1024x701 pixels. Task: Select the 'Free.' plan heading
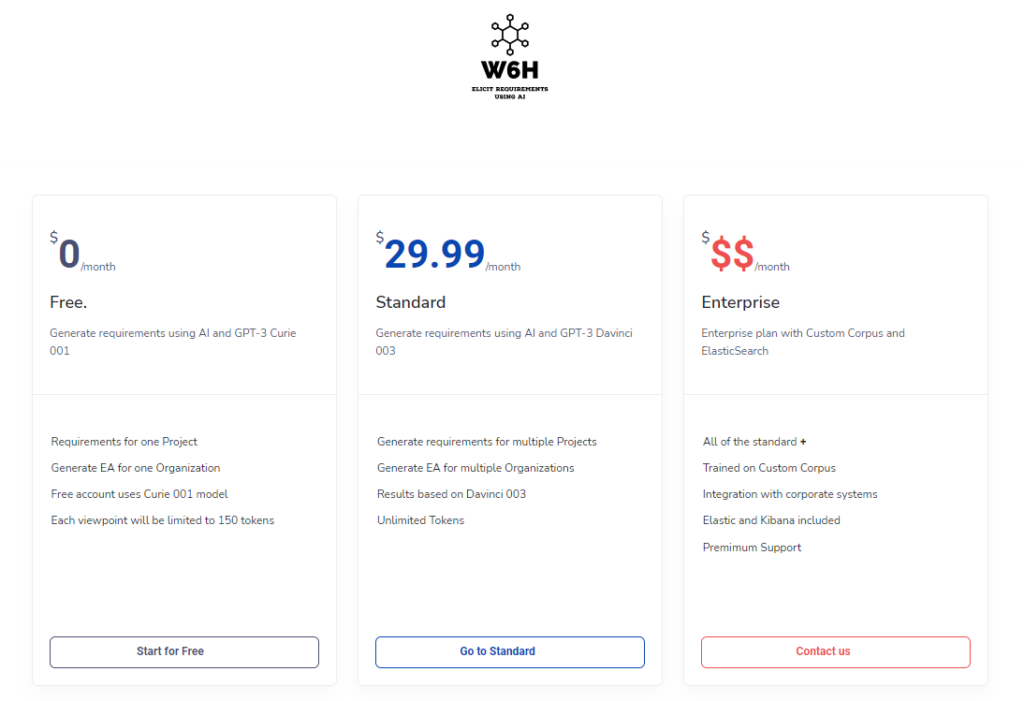click(69, 302)
